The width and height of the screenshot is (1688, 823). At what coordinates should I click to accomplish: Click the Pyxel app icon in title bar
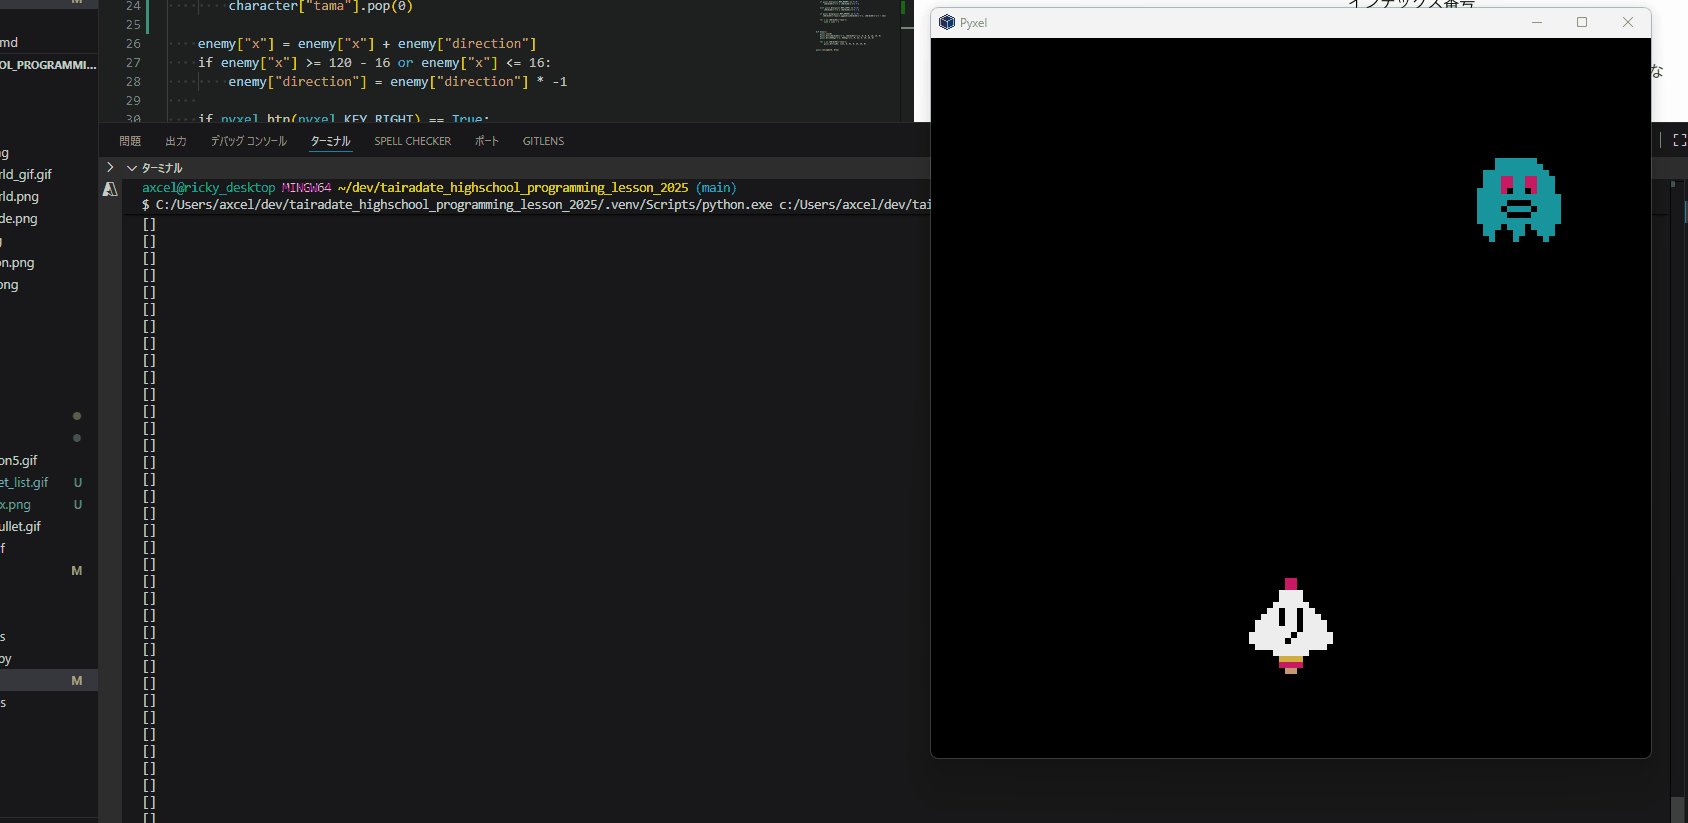[947, 23]
